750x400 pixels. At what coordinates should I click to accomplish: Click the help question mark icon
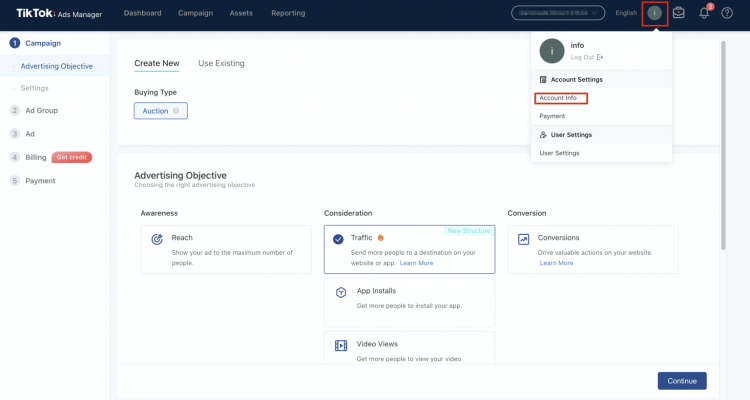(727, 13)
